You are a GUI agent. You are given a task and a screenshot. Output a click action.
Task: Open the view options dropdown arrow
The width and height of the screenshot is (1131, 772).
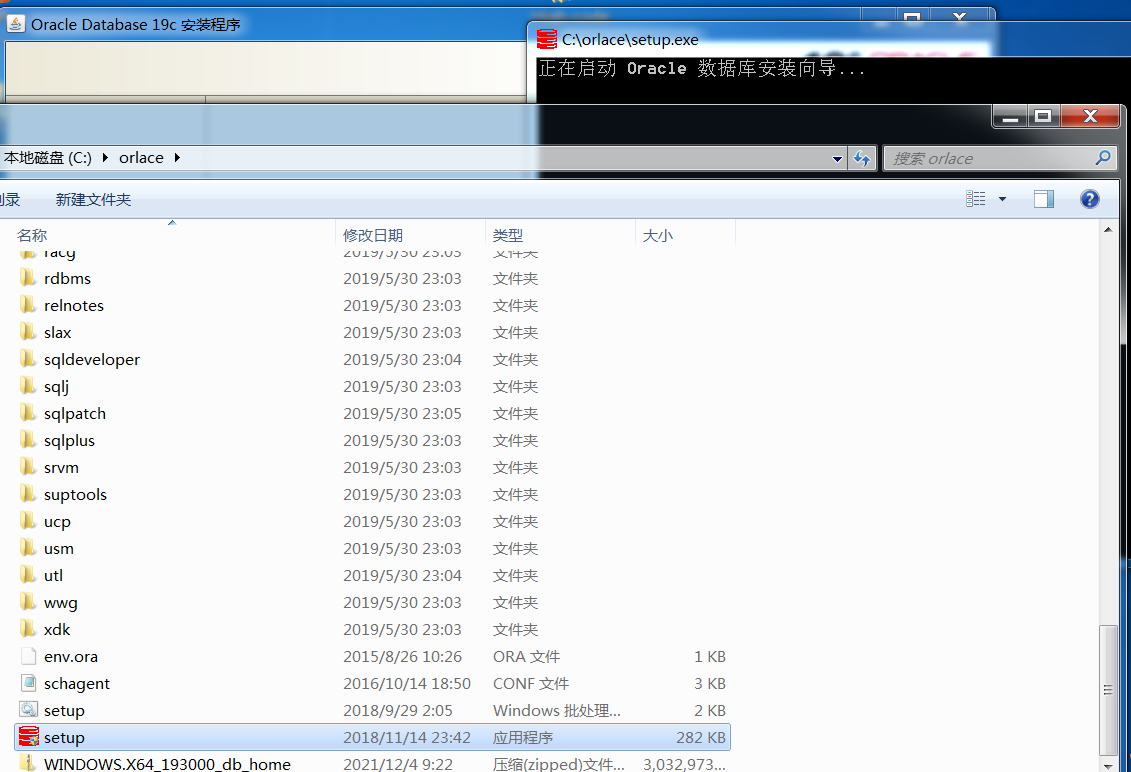tap(1002, 199)
